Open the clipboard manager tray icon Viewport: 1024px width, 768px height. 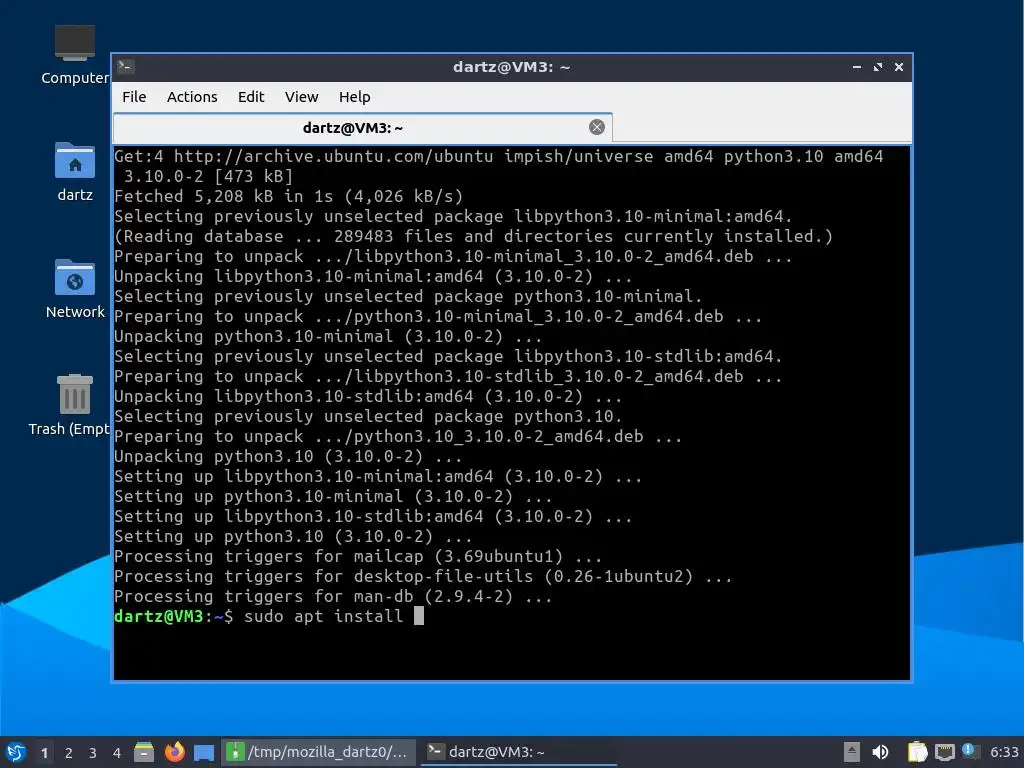[918, 752]
